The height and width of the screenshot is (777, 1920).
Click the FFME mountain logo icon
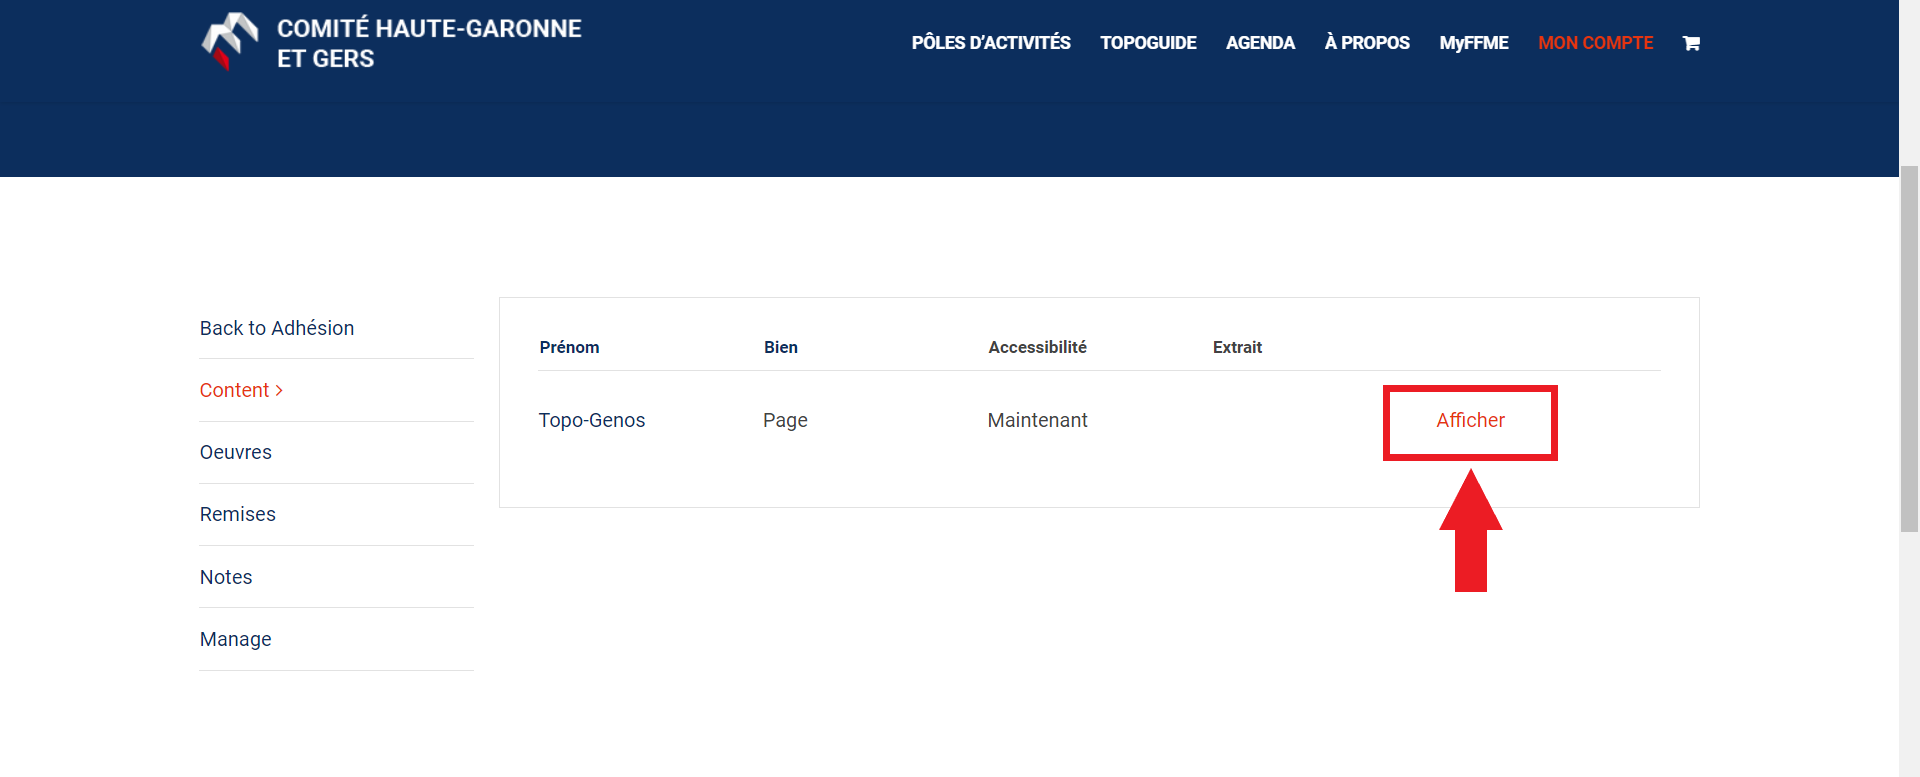coord(230,42)
